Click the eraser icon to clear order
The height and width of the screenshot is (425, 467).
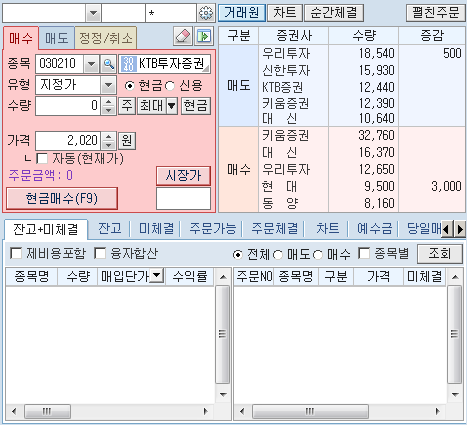click(x=183, y=36)
